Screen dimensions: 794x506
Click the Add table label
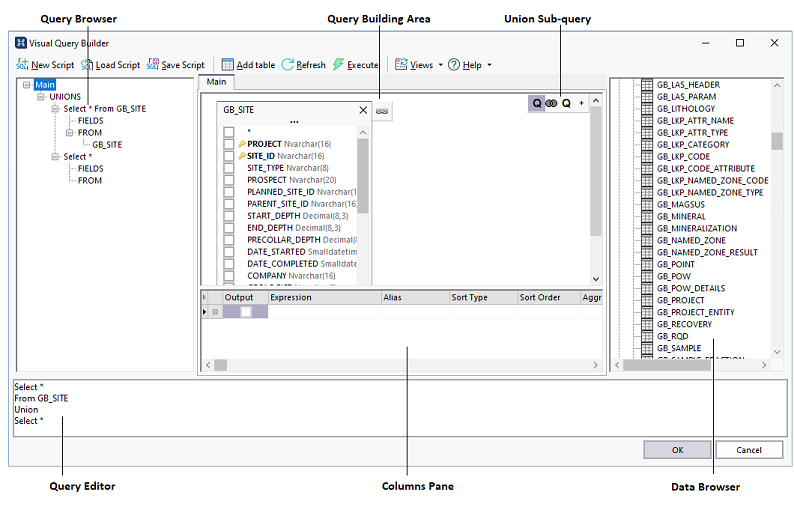(256, 65)
